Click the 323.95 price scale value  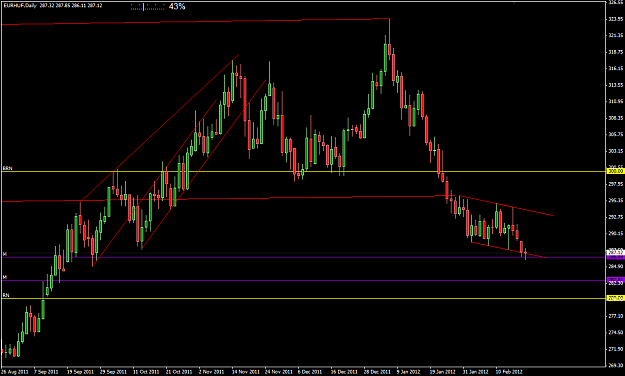click(616, 19)
